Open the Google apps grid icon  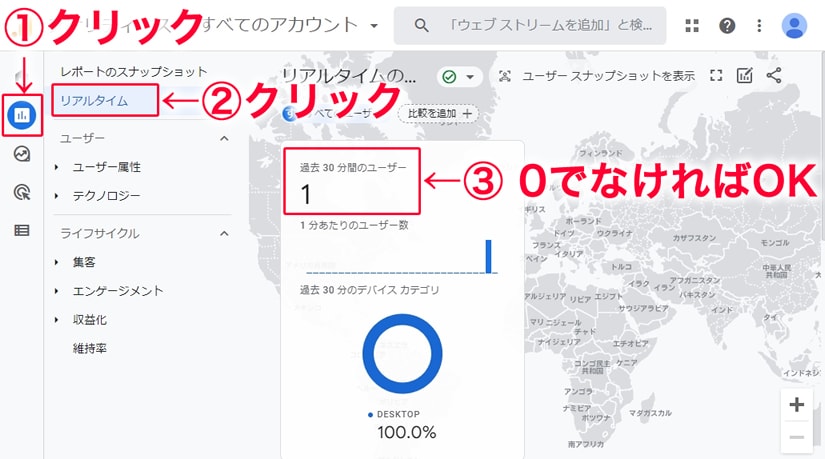[x=692, y=25]
